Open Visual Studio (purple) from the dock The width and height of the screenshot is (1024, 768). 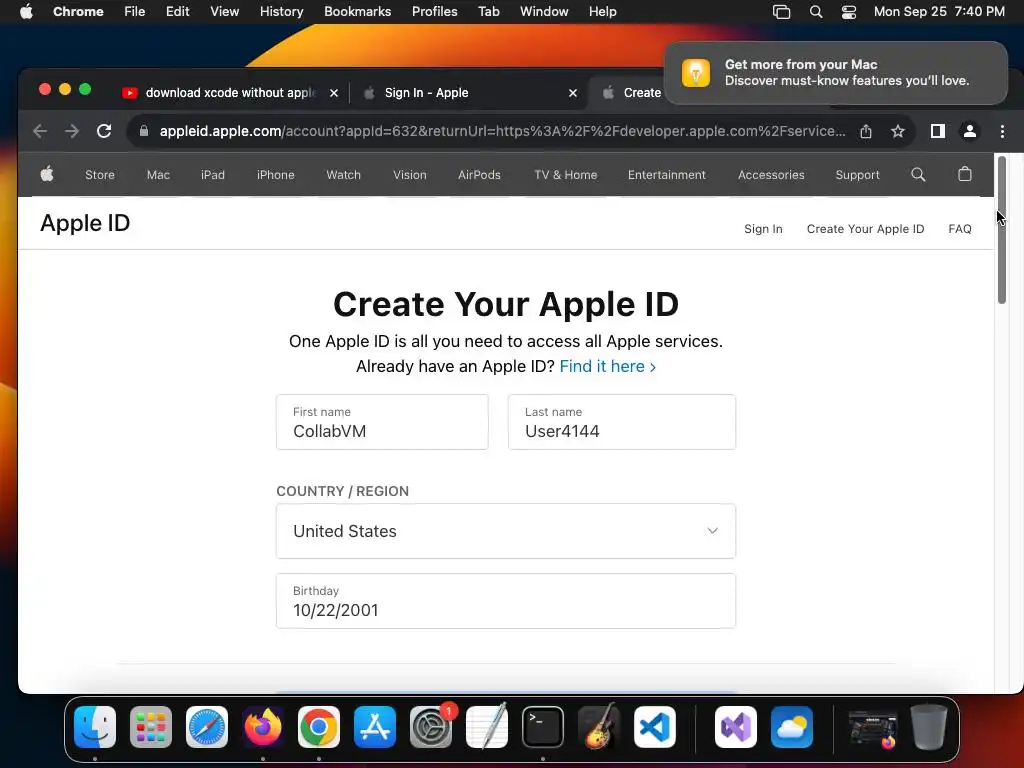[736, 727]
